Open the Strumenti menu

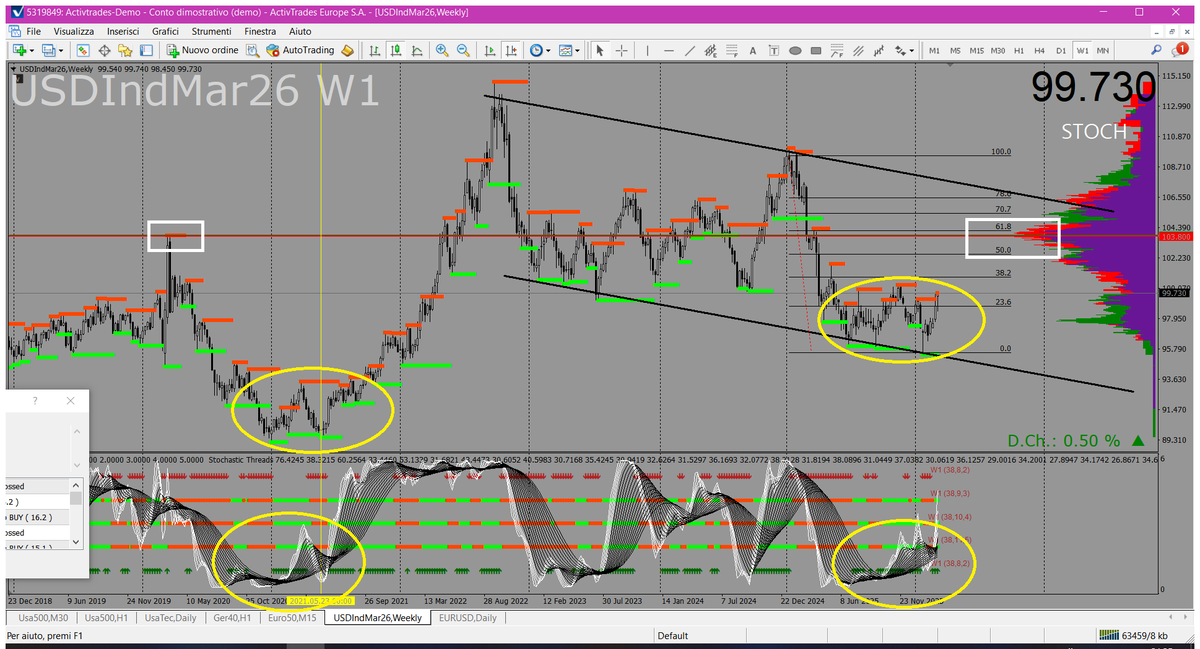coord(213,31)
